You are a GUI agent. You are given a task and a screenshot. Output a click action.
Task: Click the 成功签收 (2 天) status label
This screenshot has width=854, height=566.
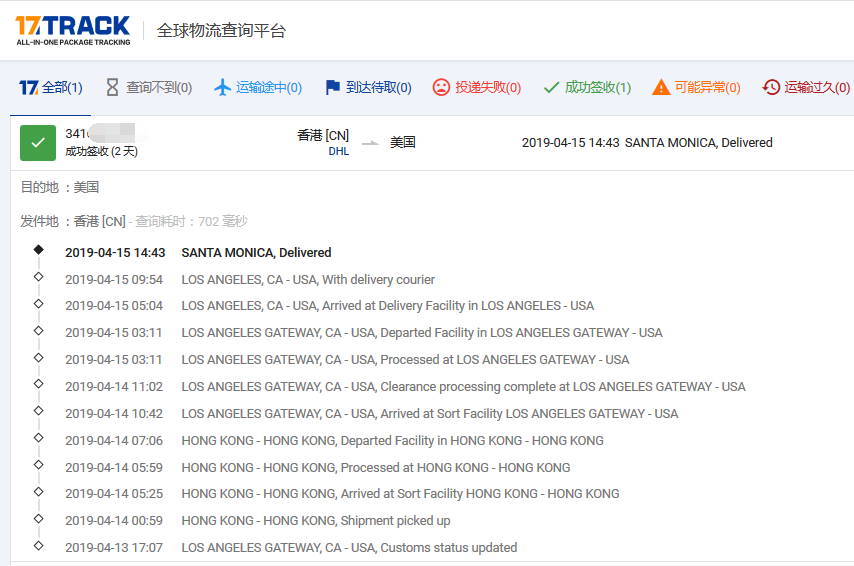click(x=101, y=152)
